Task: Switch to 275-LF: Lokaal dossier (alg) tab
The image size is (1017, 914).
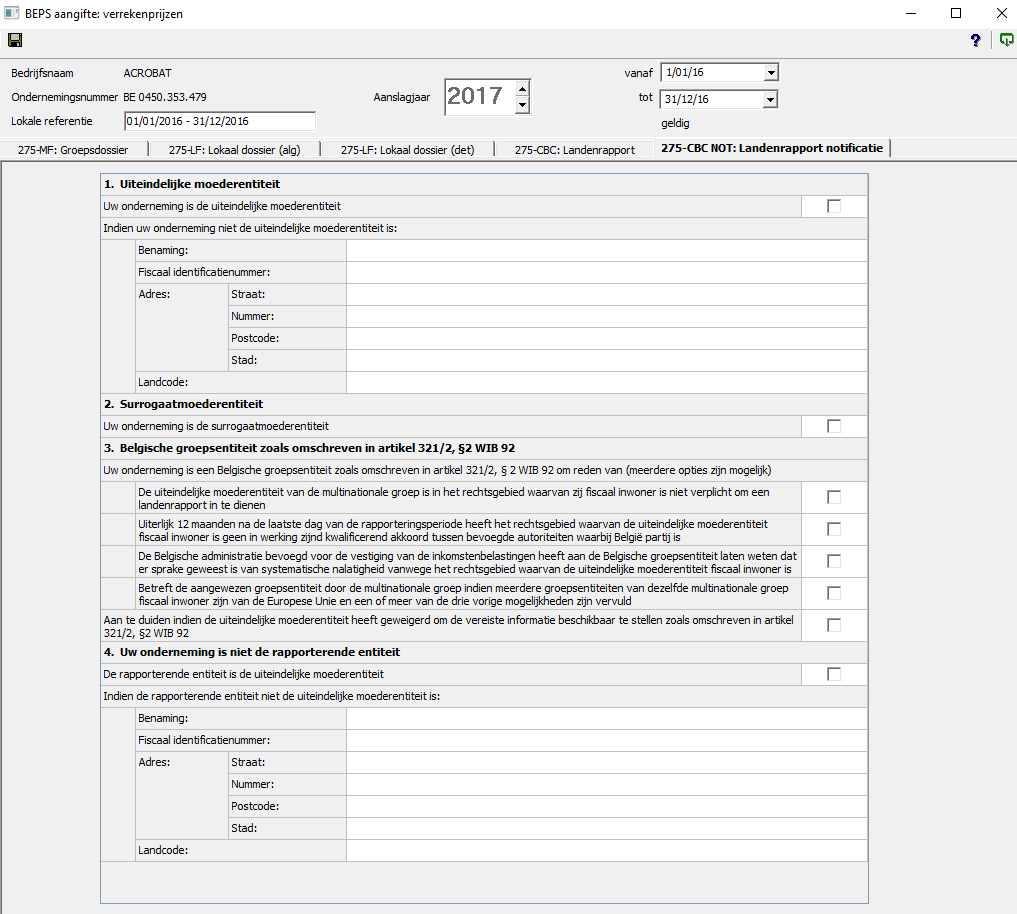Action: [235, 150]
